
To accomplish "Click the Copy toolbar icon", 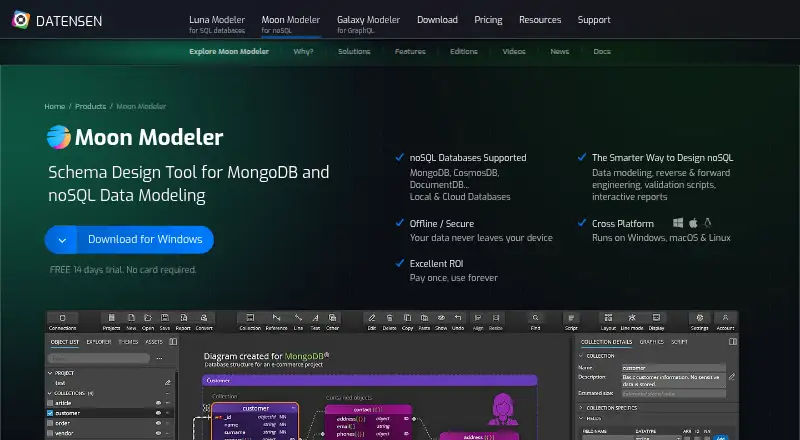I will (x=407, y=317).
